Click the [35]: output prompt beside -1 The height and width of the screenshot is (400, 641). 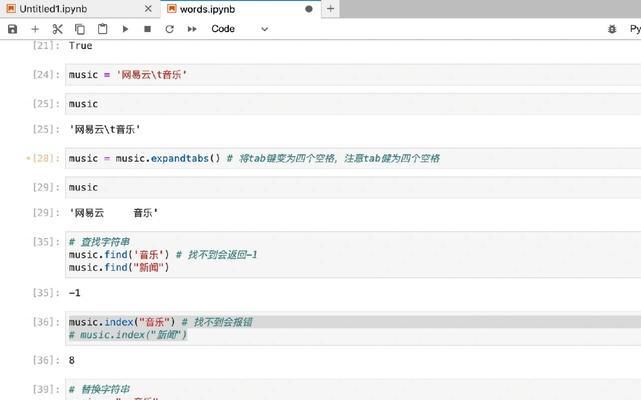point(46,293)
